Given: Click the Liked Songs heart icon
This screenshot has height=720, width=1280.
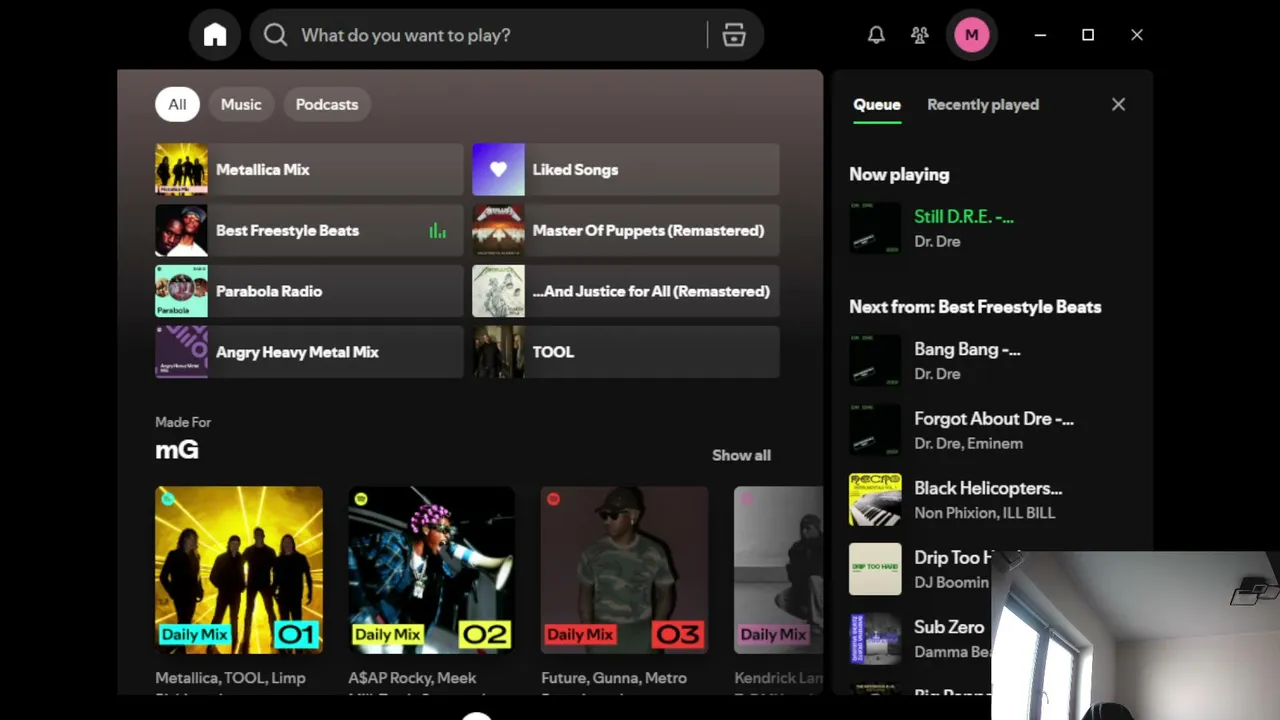Looking at the screenshot, I should pyautogui.click(x=498, y=169).
